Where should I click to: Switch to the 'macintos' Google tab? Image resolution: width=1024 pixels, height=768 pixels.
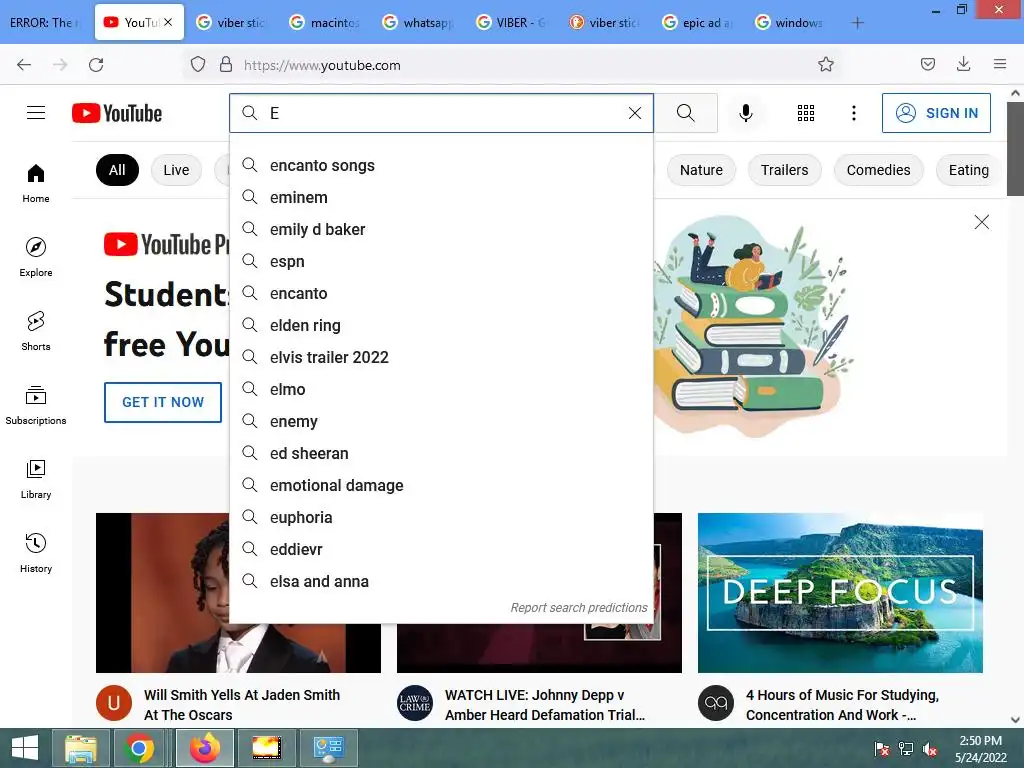coord(325,22)
